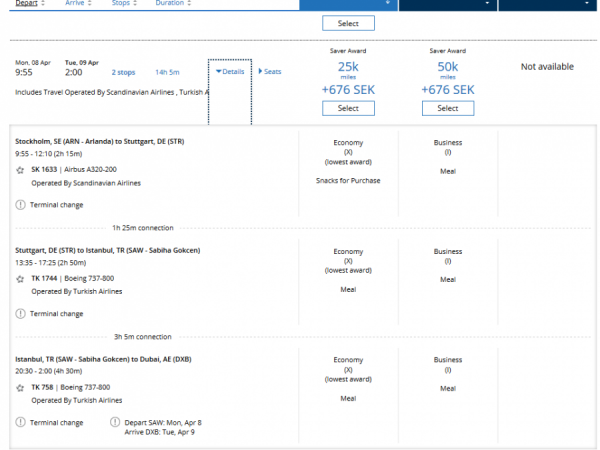Screen dimensions: 600x450
Task: Select the 25k miles Saver Award
Action: tap(348, 108)
